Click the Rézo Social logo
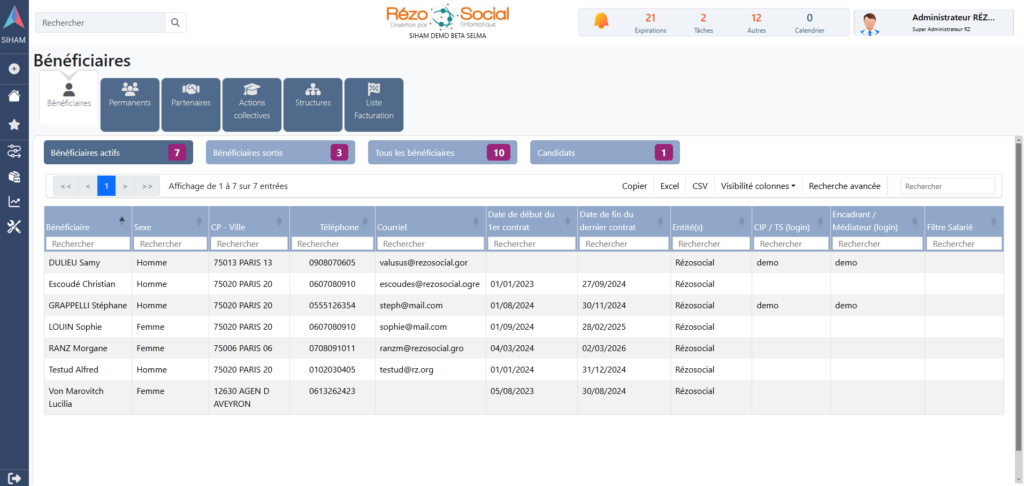 (447, 16)
